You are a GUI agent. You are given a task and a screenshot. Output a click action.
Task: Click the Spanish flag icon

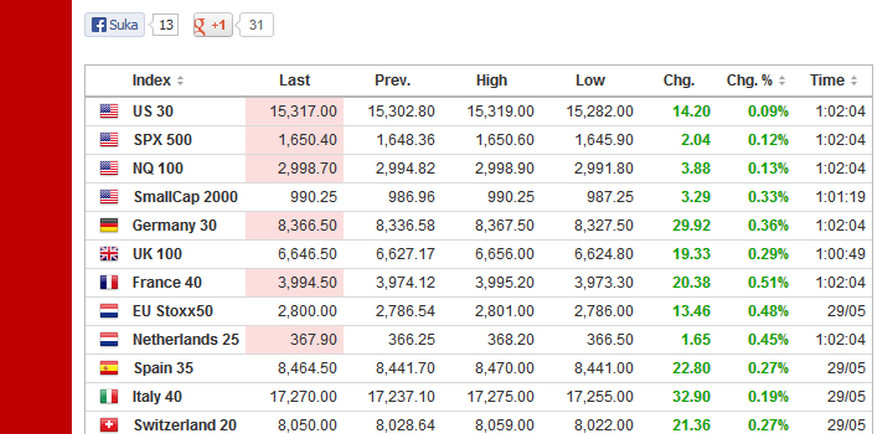click(109, 368)
